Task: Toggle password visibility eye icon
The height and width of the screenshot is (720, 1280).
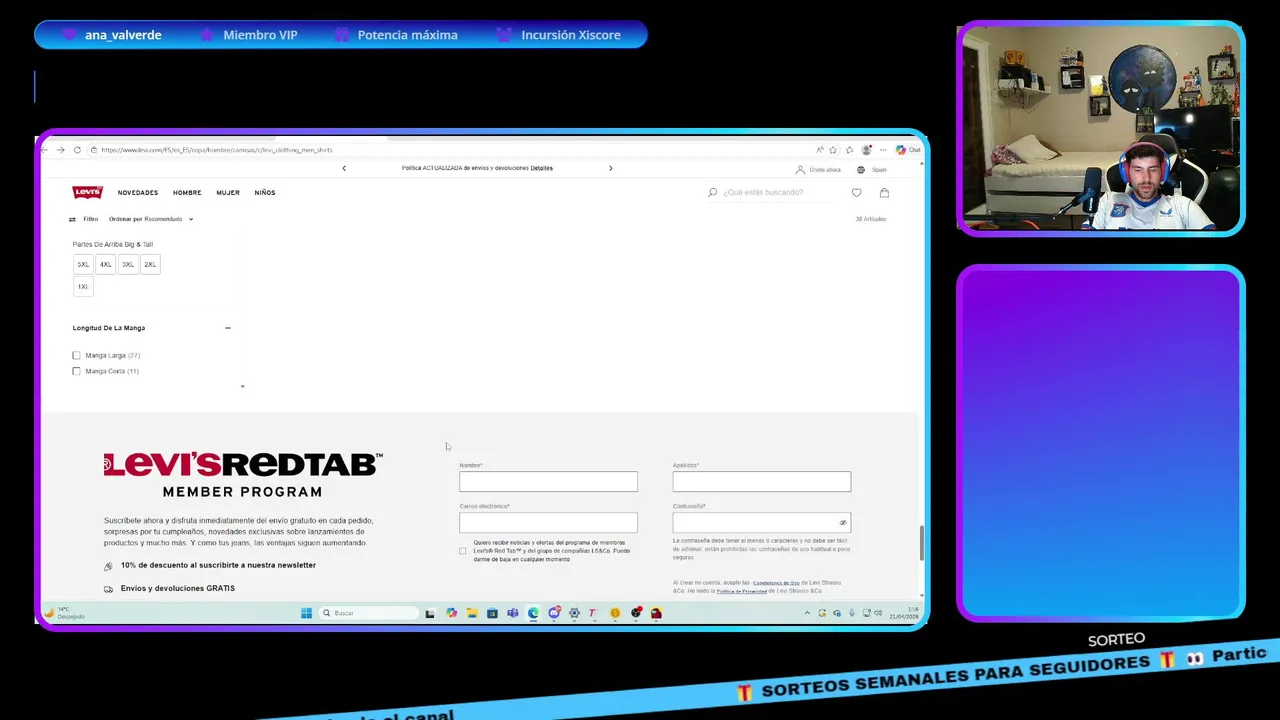Action: click(x=843, y=523)
